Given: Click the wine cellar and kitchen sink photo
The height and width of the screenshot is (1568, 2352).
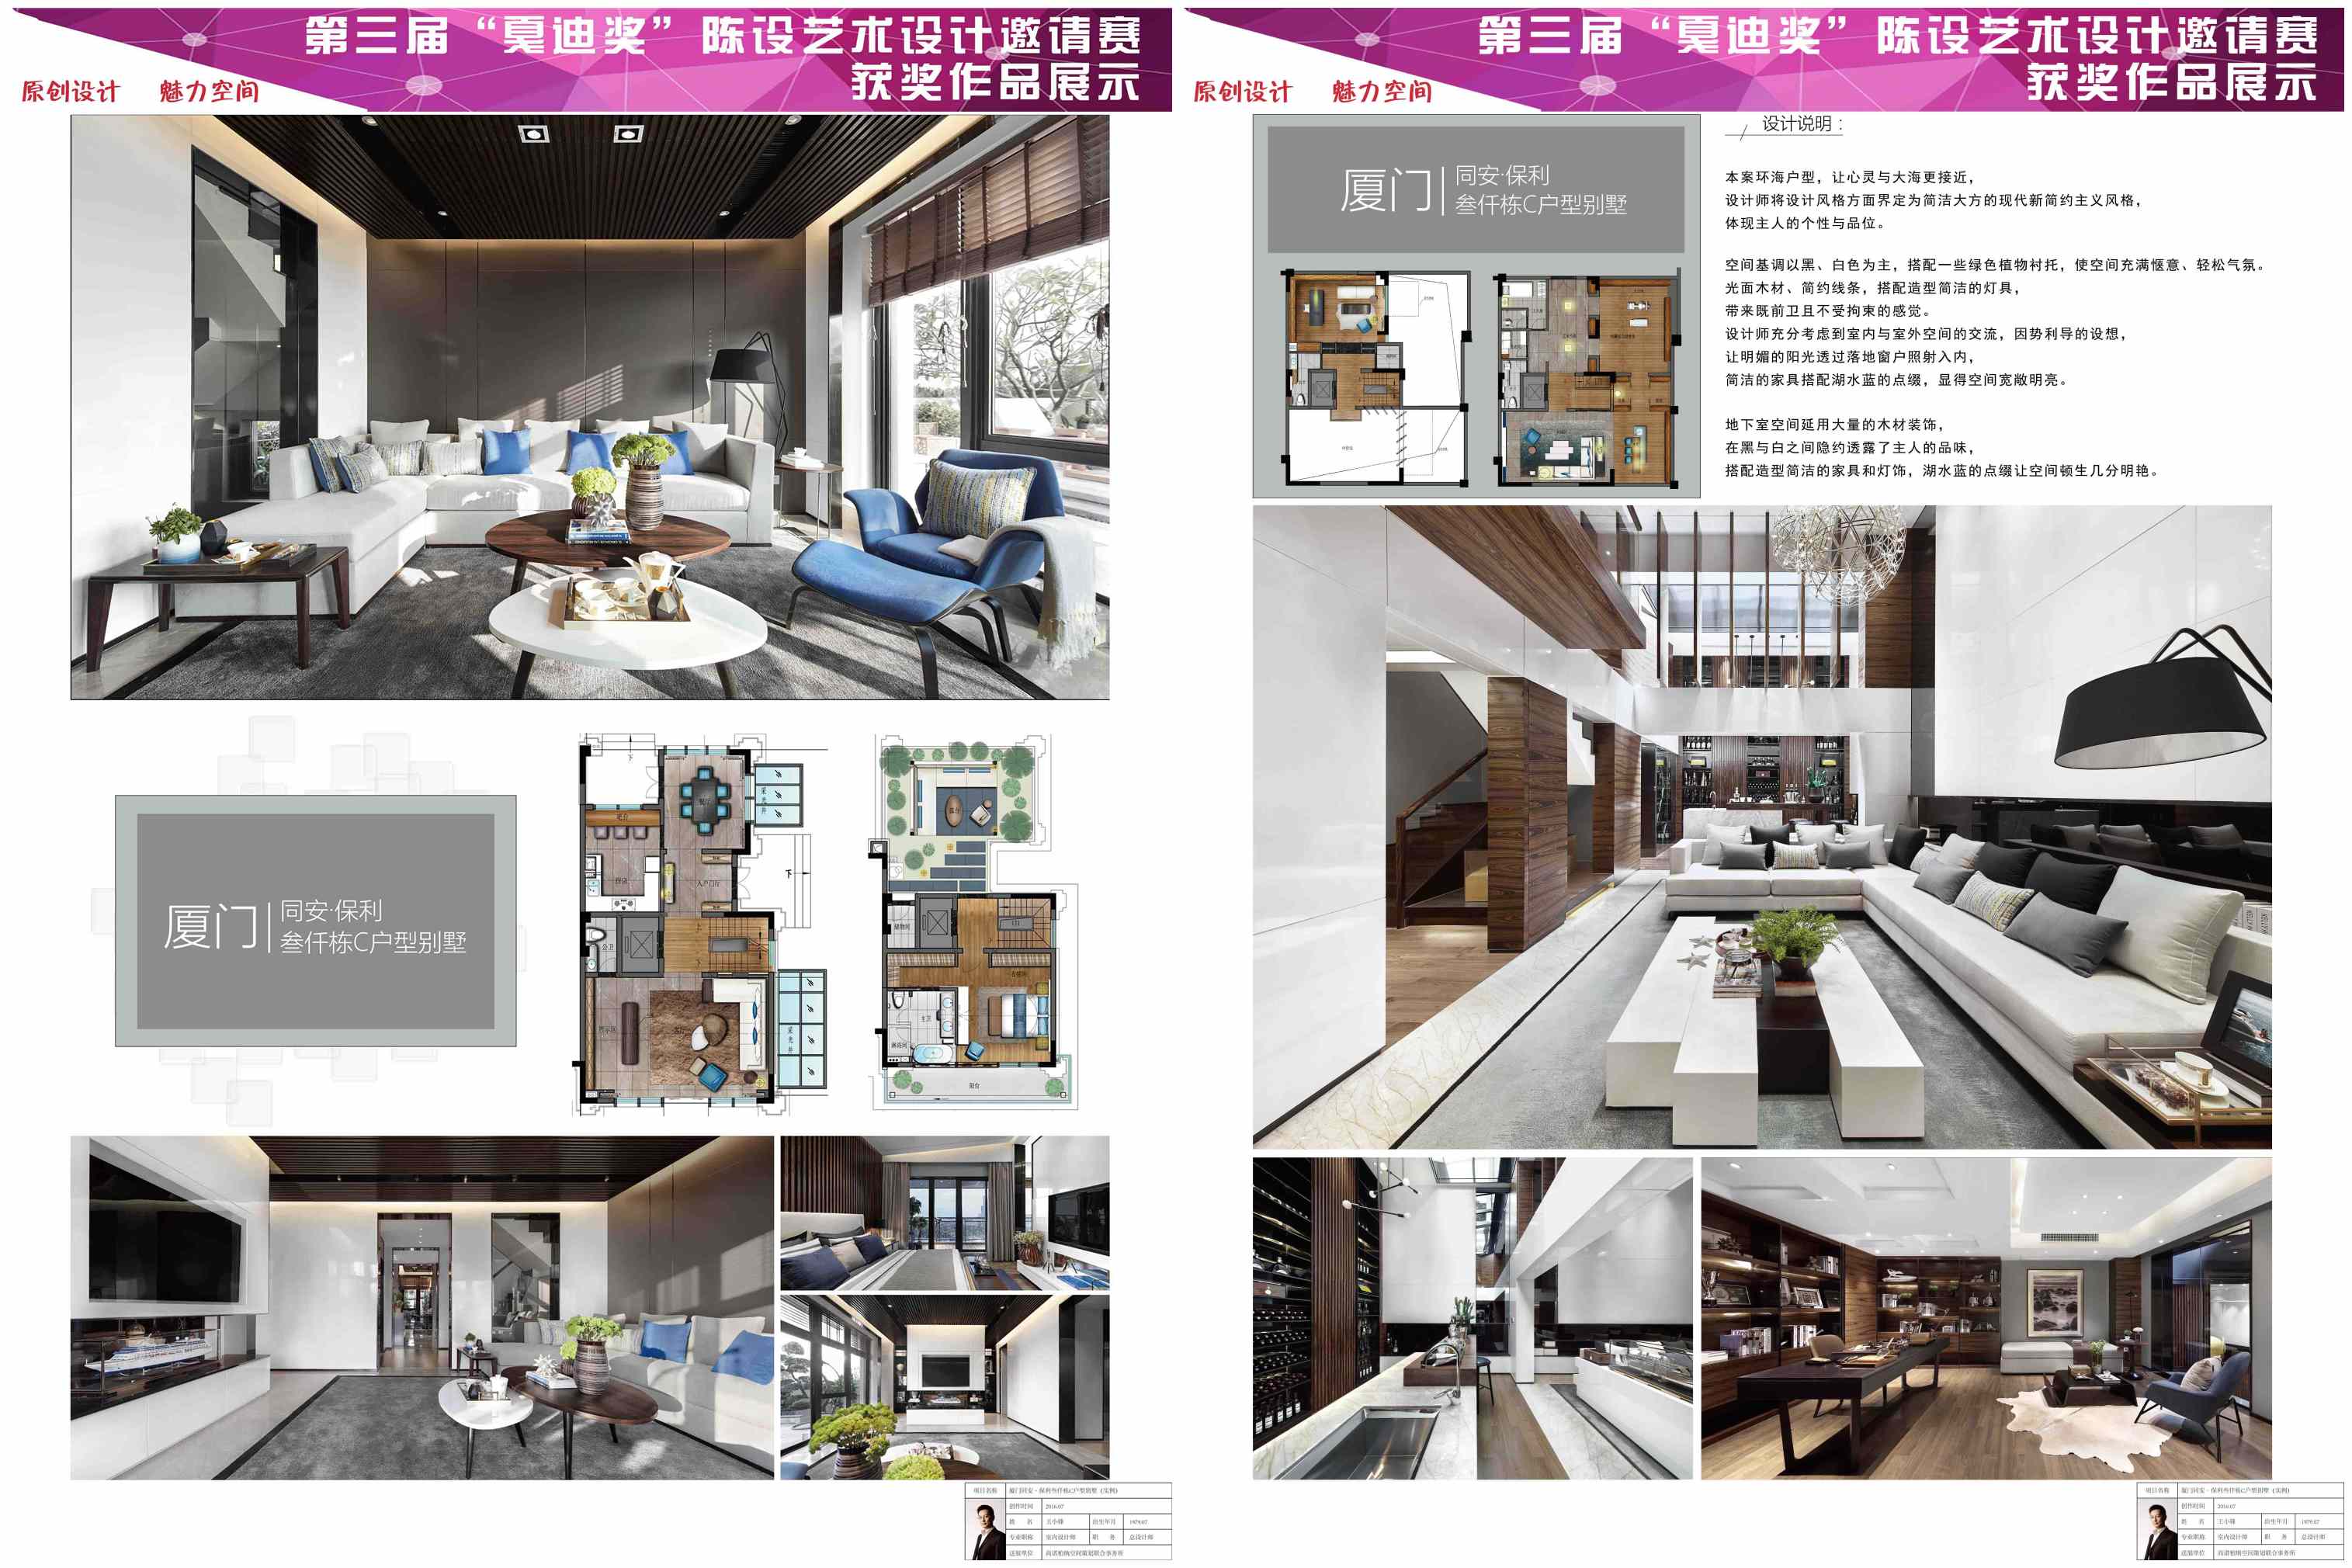Looking at the screenshot, I should (x=1472, y=1318).
